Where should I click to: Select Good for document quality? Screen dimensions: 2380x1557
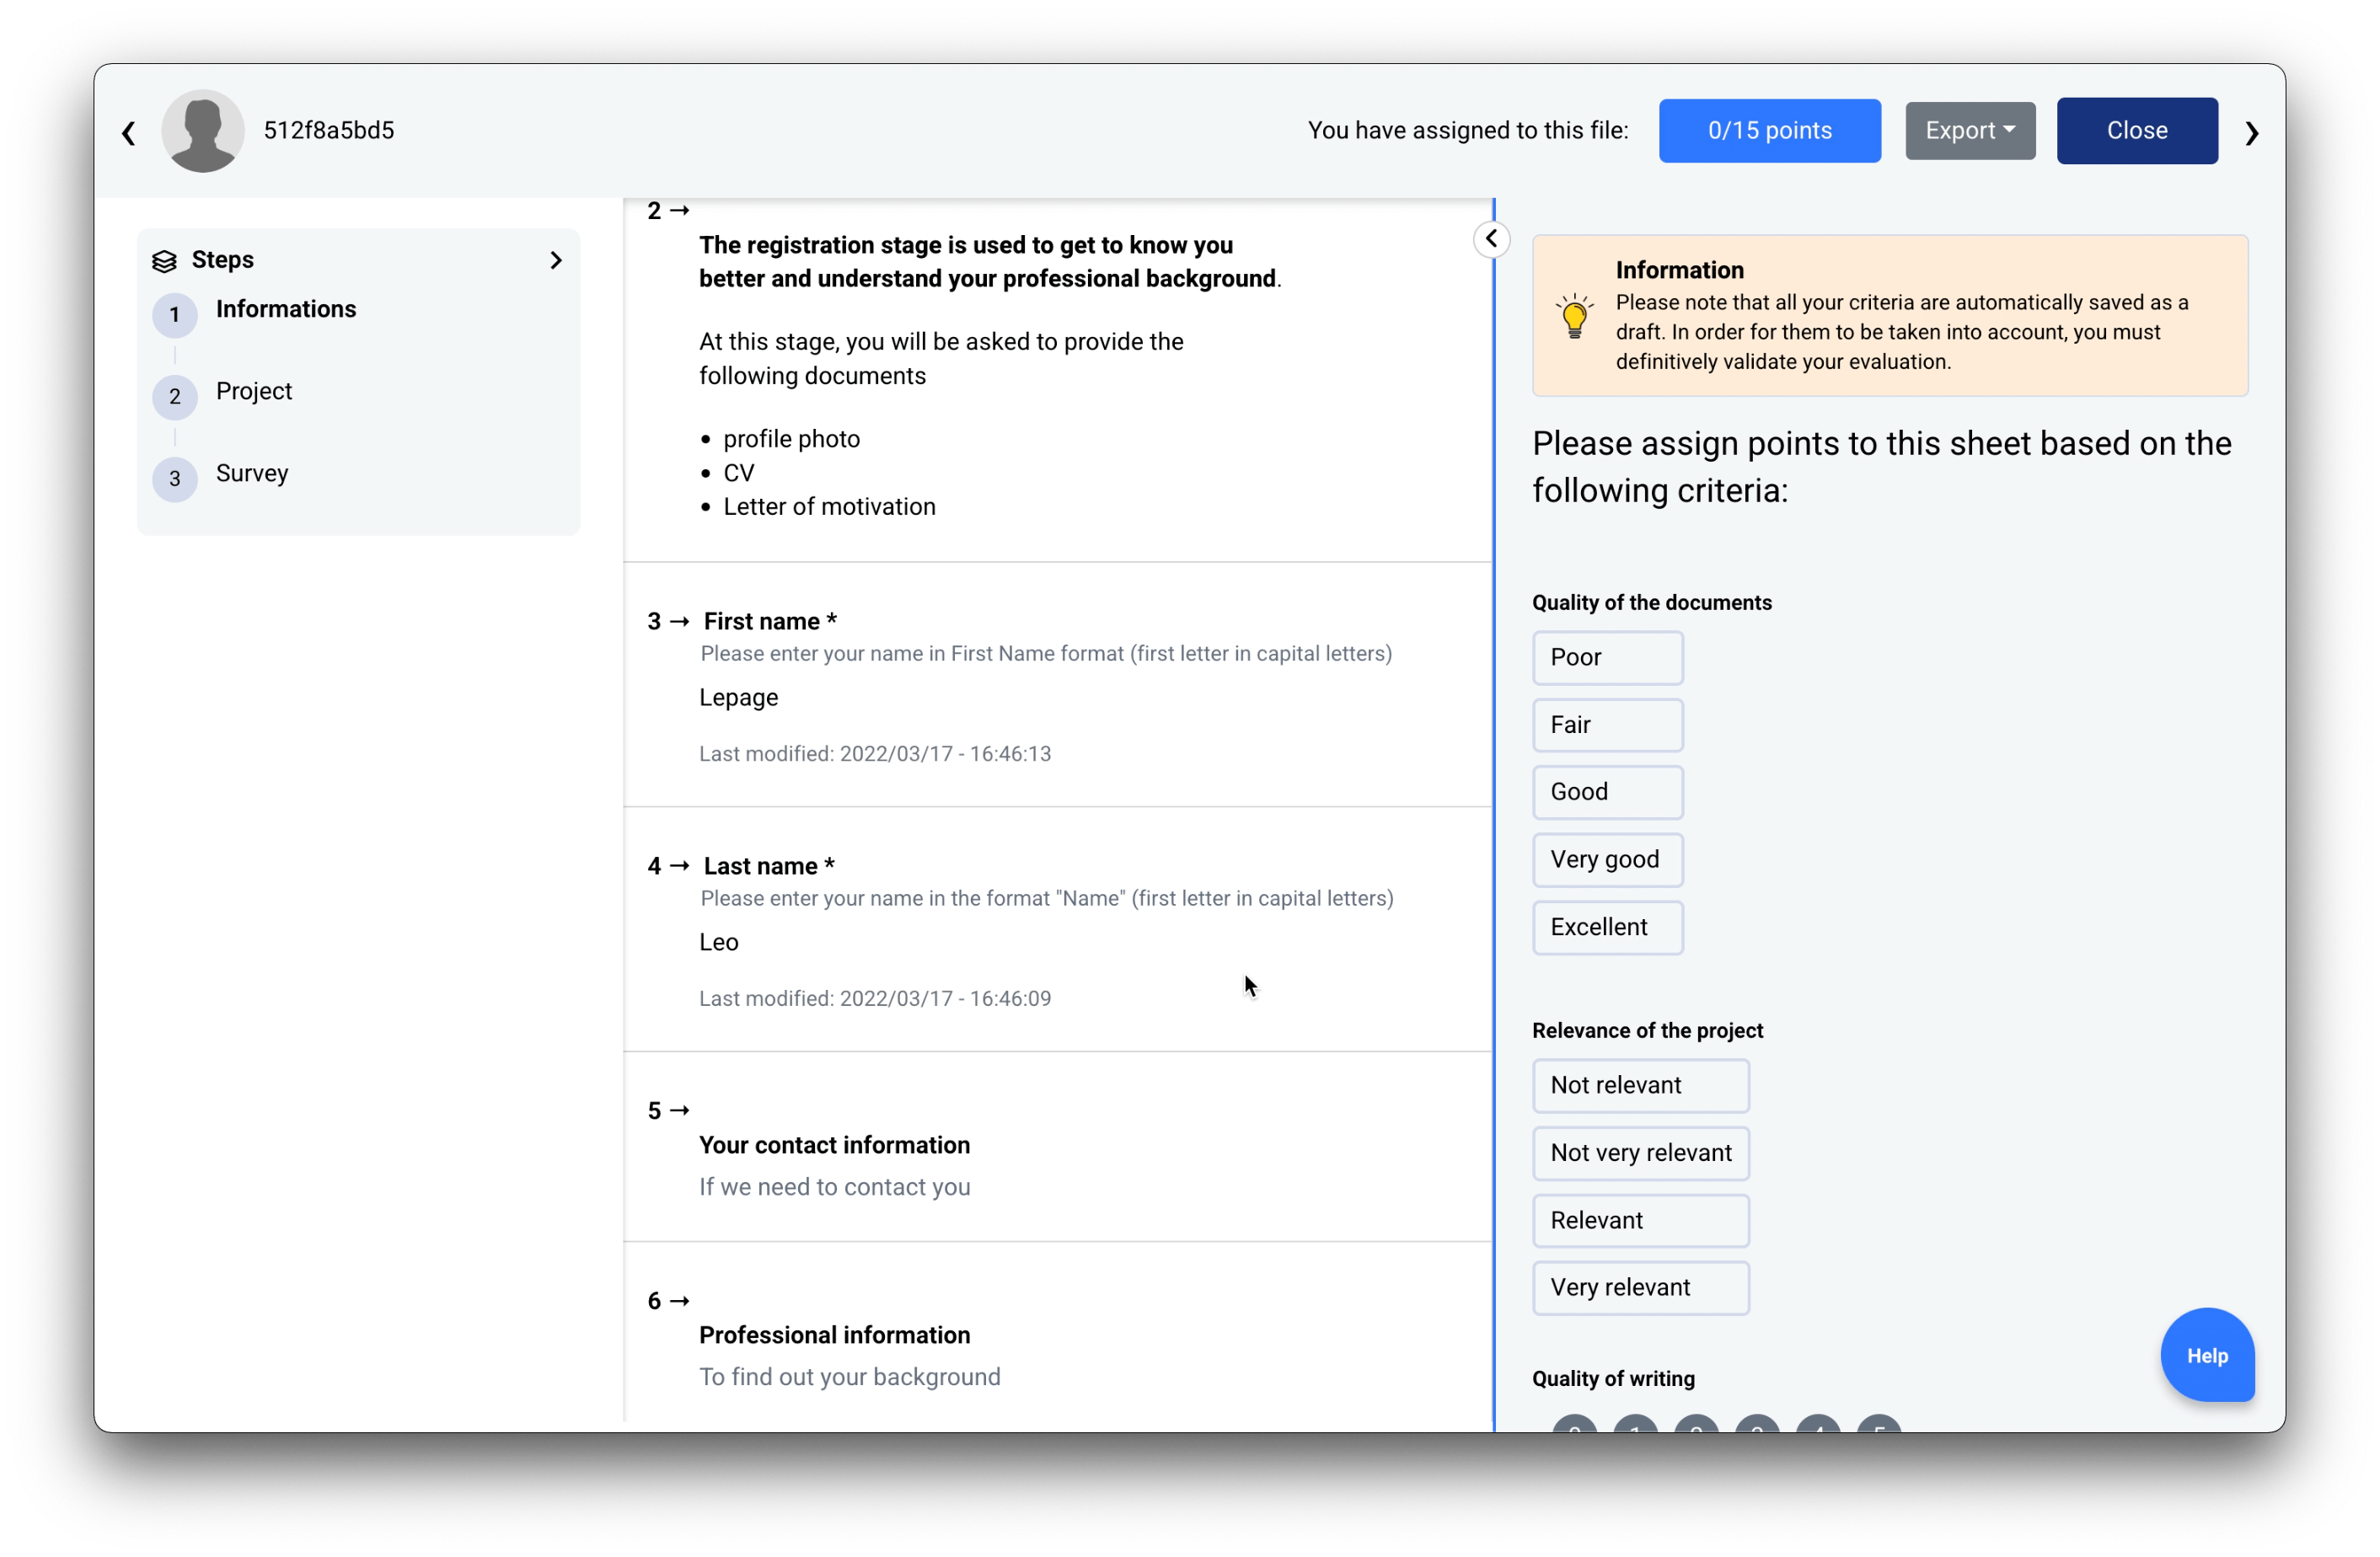[1607, 792]
